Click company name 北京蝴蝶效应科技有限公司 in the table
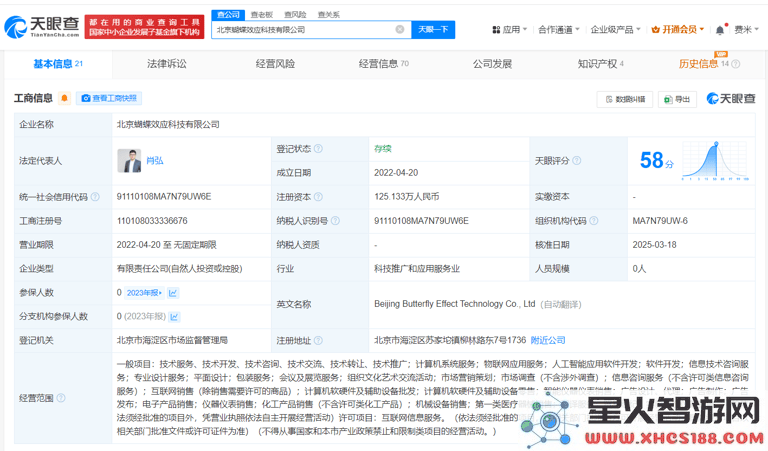The width and height of the screenshot is (768, 451). point(168,124)
